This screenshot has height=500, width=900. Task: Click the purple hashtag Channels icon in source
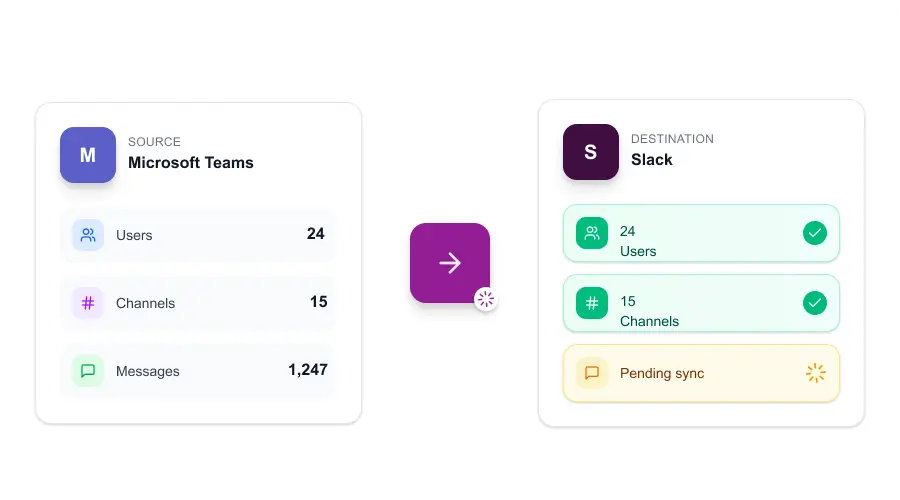(x=88, y=303)
